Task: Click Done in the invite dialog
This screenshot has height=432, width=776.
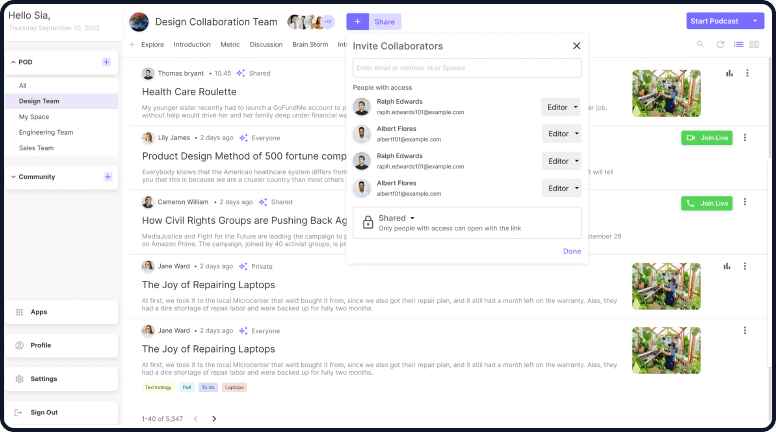Action: point(571,251)
